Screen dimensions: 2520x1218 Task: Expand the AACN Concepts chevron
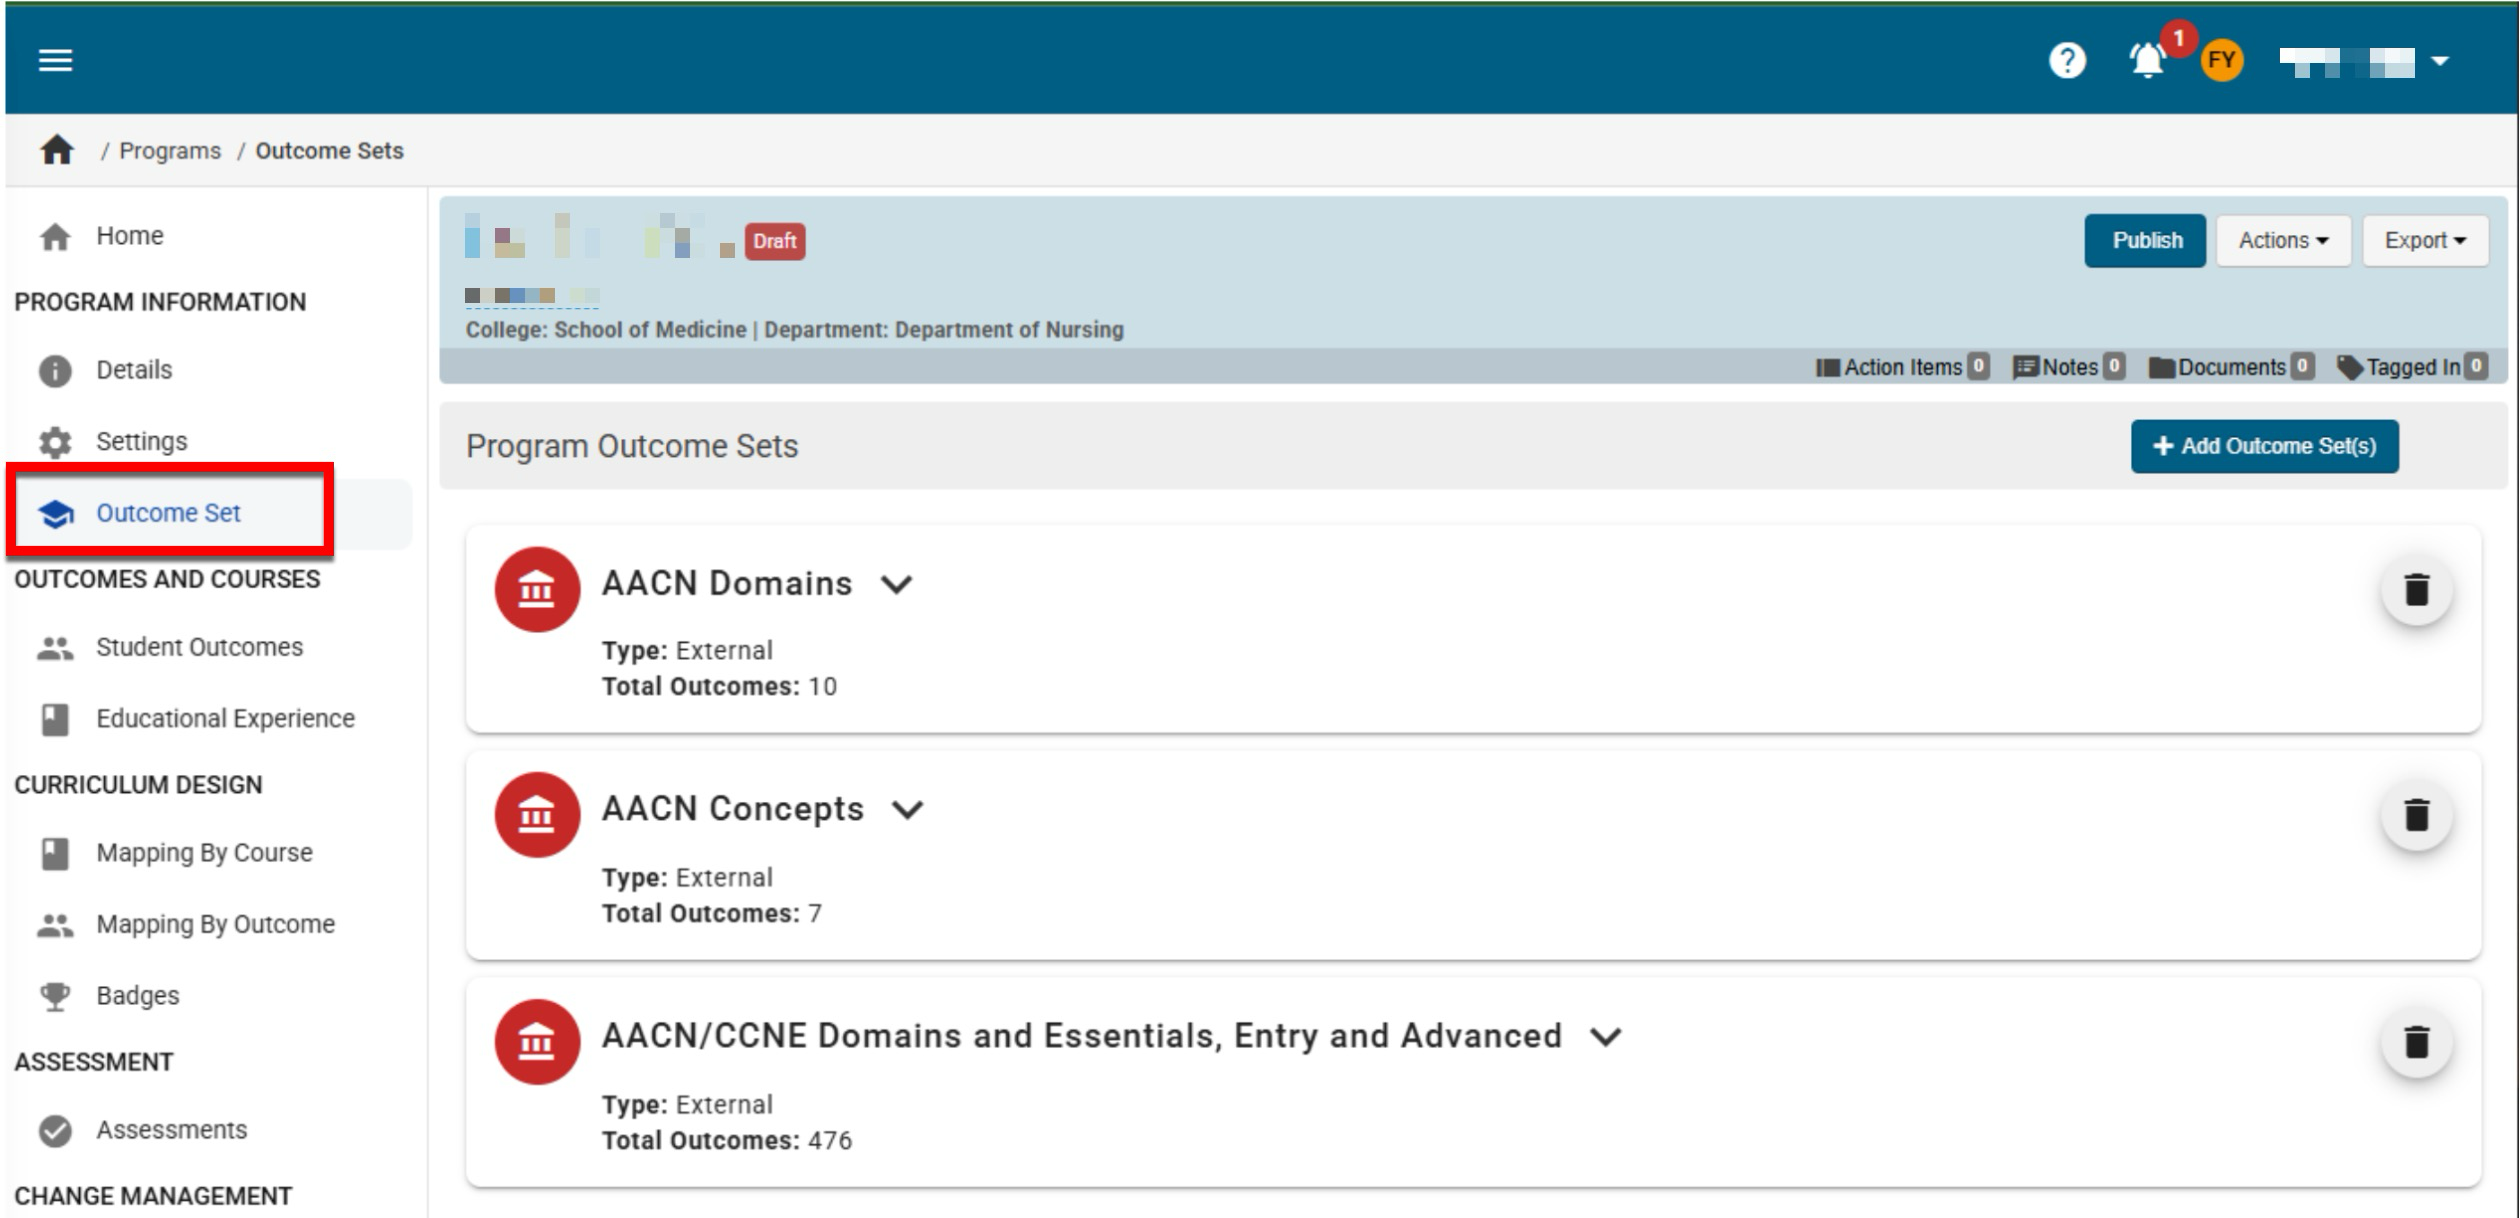tap(907, 809)
